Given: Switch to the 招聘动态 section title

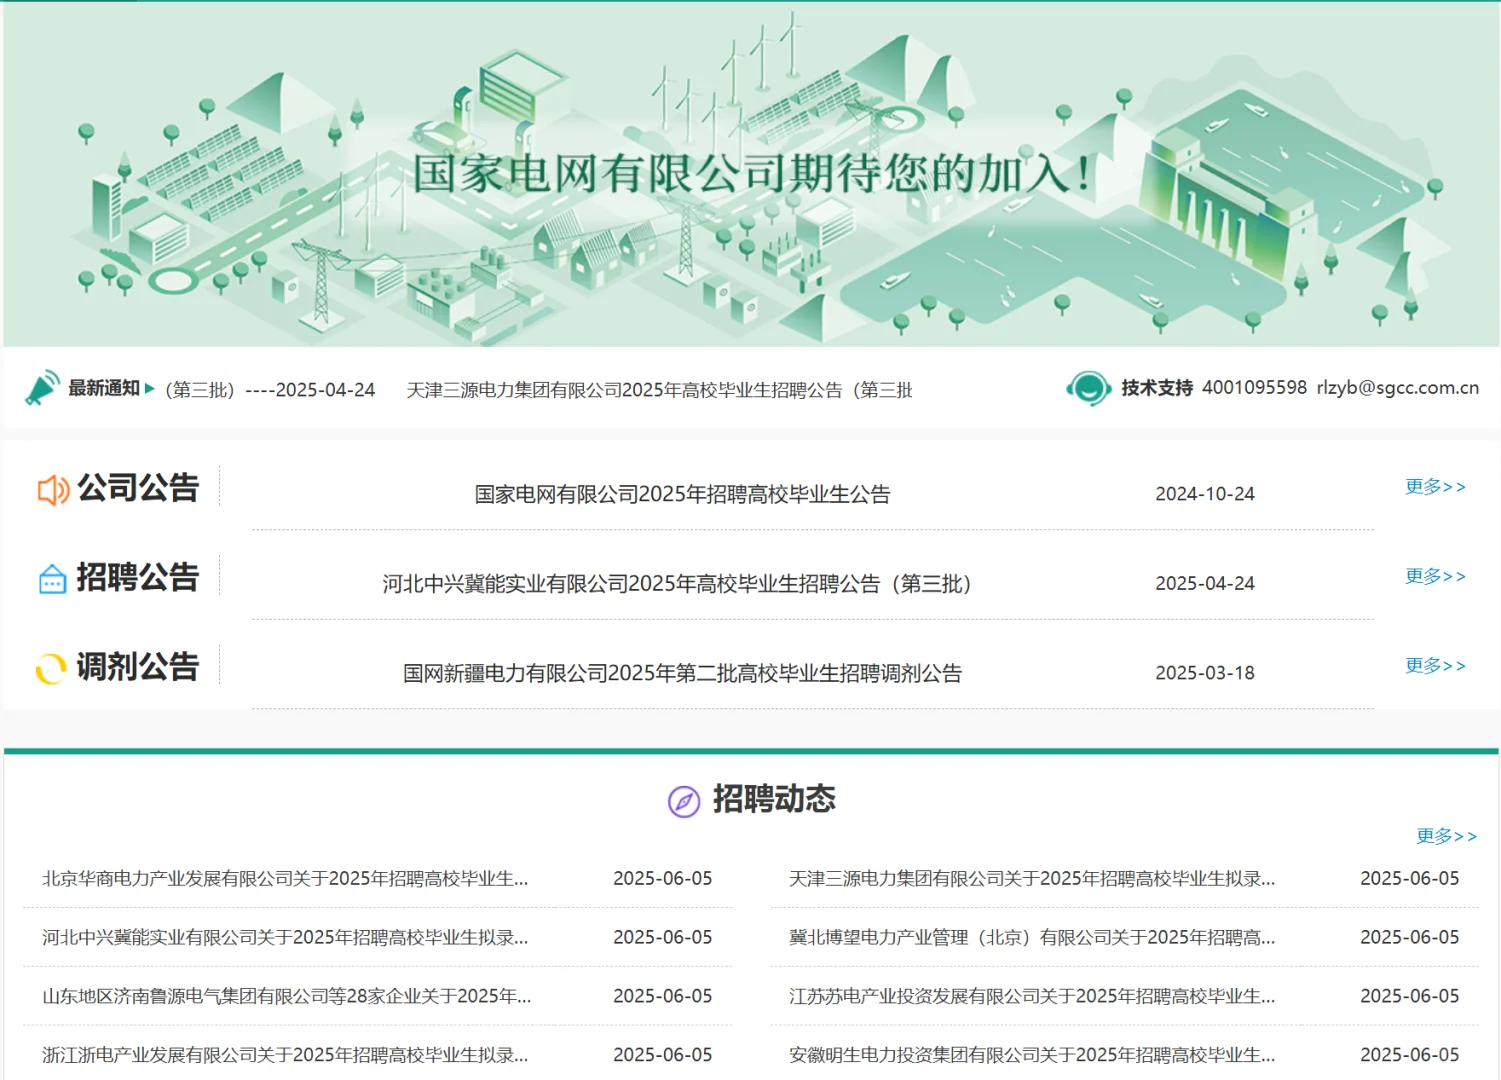Looking at the screenshot, I should click(x=776, y=799).
